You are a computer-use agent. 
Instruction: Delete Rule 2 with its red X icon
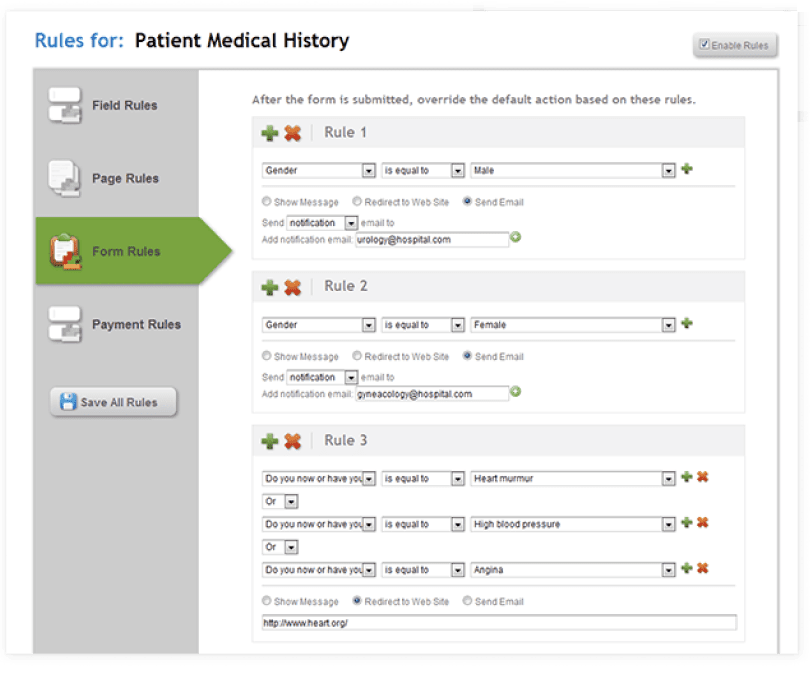pyautogui.click(x=292, y=287)
